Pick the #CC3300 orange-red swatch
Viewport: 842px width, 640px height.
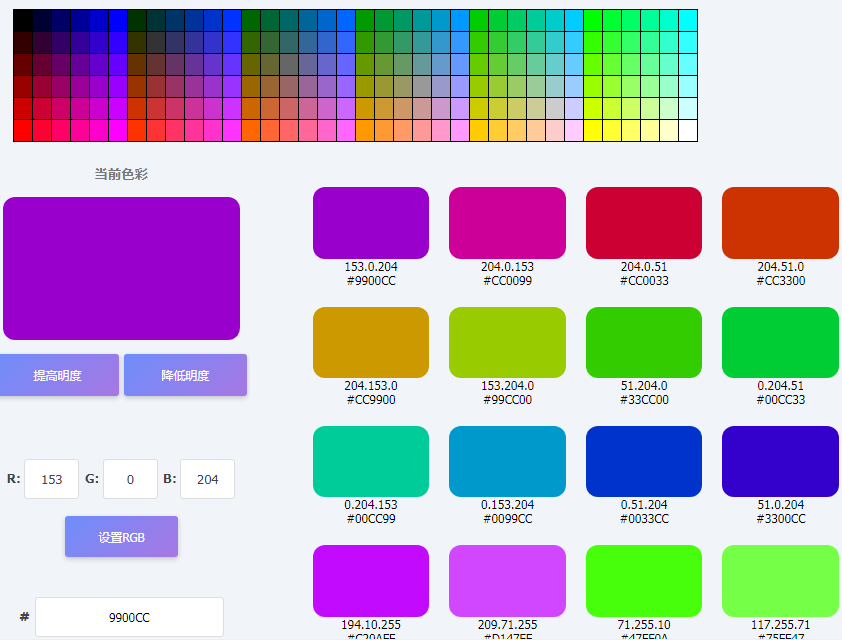click(780, 223)
